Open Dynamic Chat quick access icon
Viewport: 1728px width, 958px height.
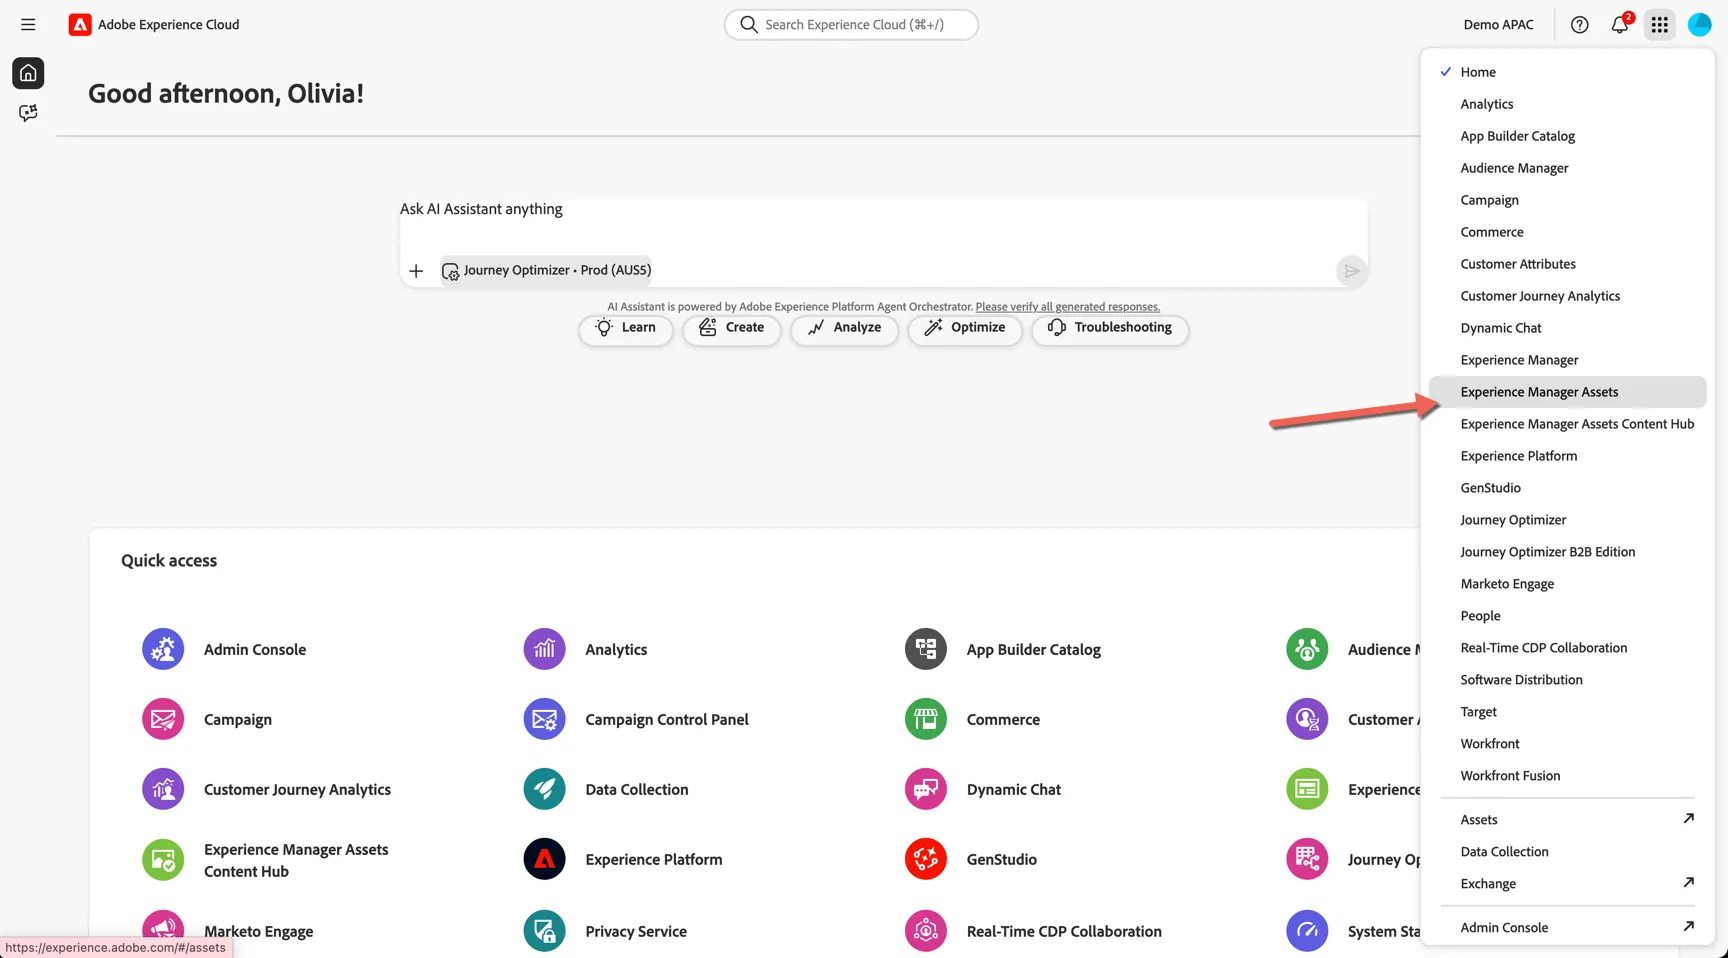pyautogui.click(x=926, y=789)
